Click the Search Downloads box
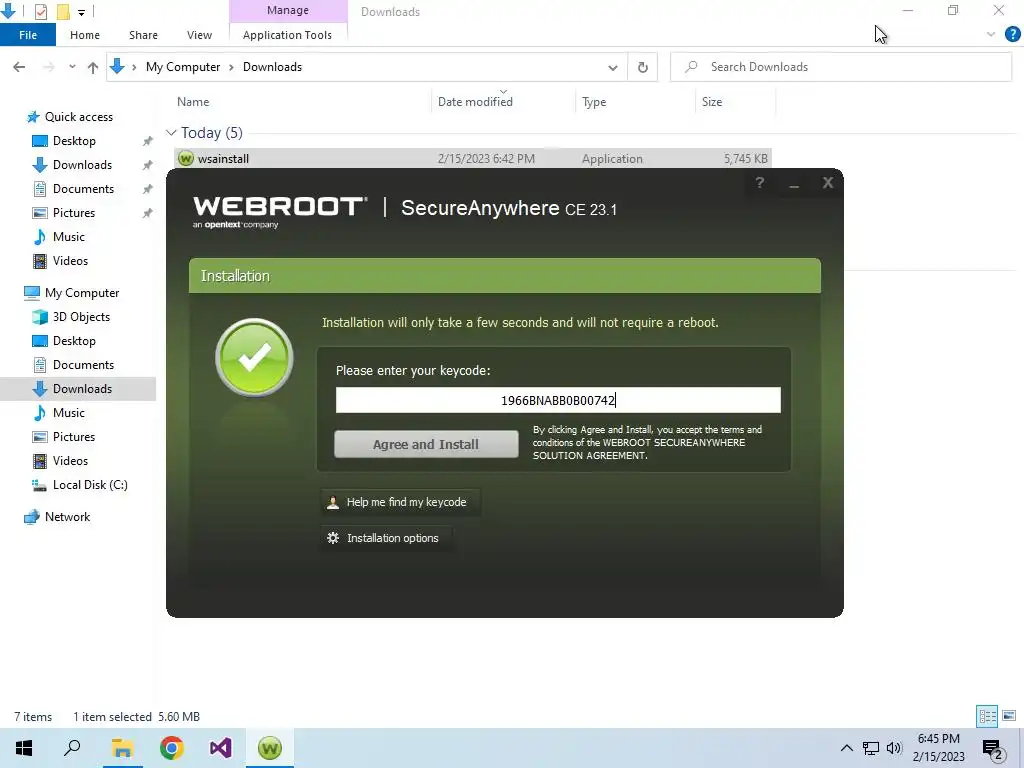The width and height of the screenshot is (1024, 768). (x=841, y=67)
